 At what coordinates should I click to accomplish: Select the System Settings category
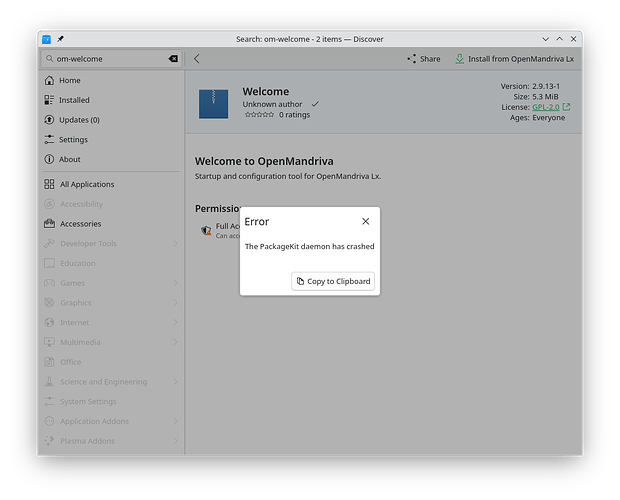coord(112,402)
